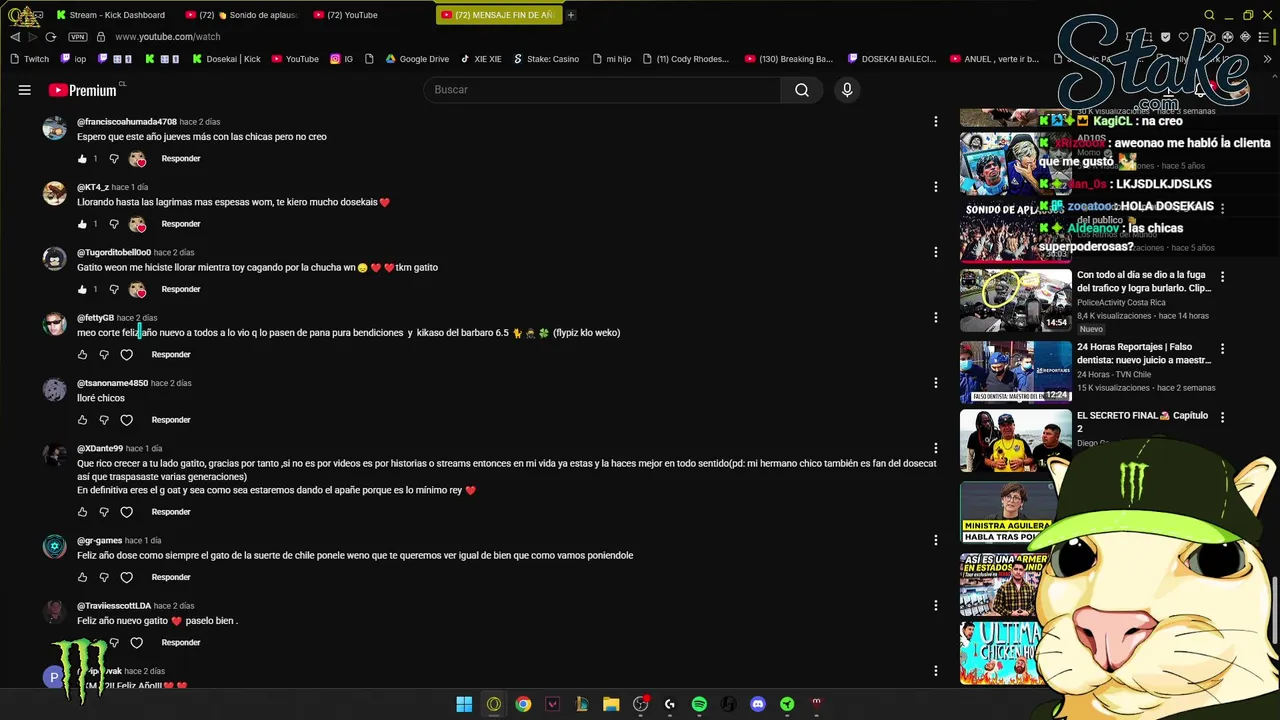Open the YouTube hamburger guide menu
This screenshot has width=1280, height=720.
tap(24, 90)
